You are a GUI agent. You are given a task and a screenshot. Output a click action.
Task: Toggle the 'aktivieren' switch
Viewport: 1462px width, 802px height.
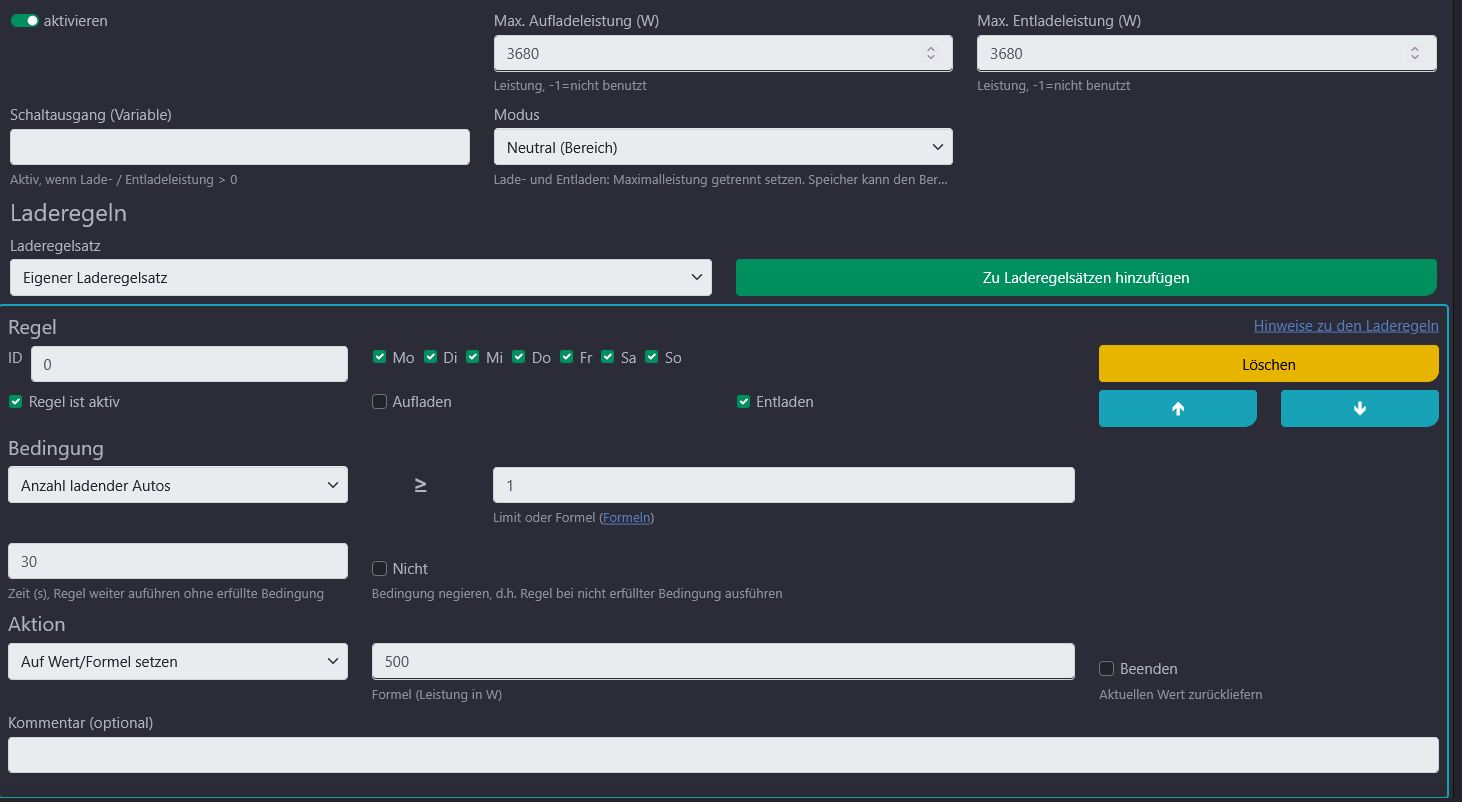click(25, 21)
